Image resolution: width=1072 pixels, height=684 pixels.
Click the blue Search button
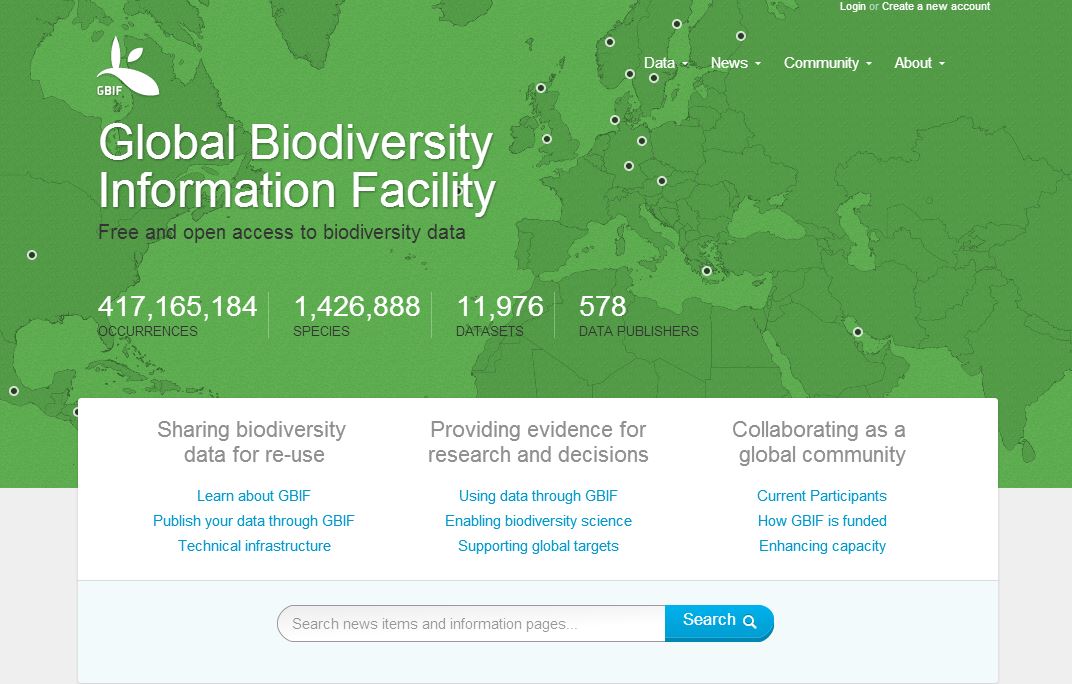[x=719, y=623]
